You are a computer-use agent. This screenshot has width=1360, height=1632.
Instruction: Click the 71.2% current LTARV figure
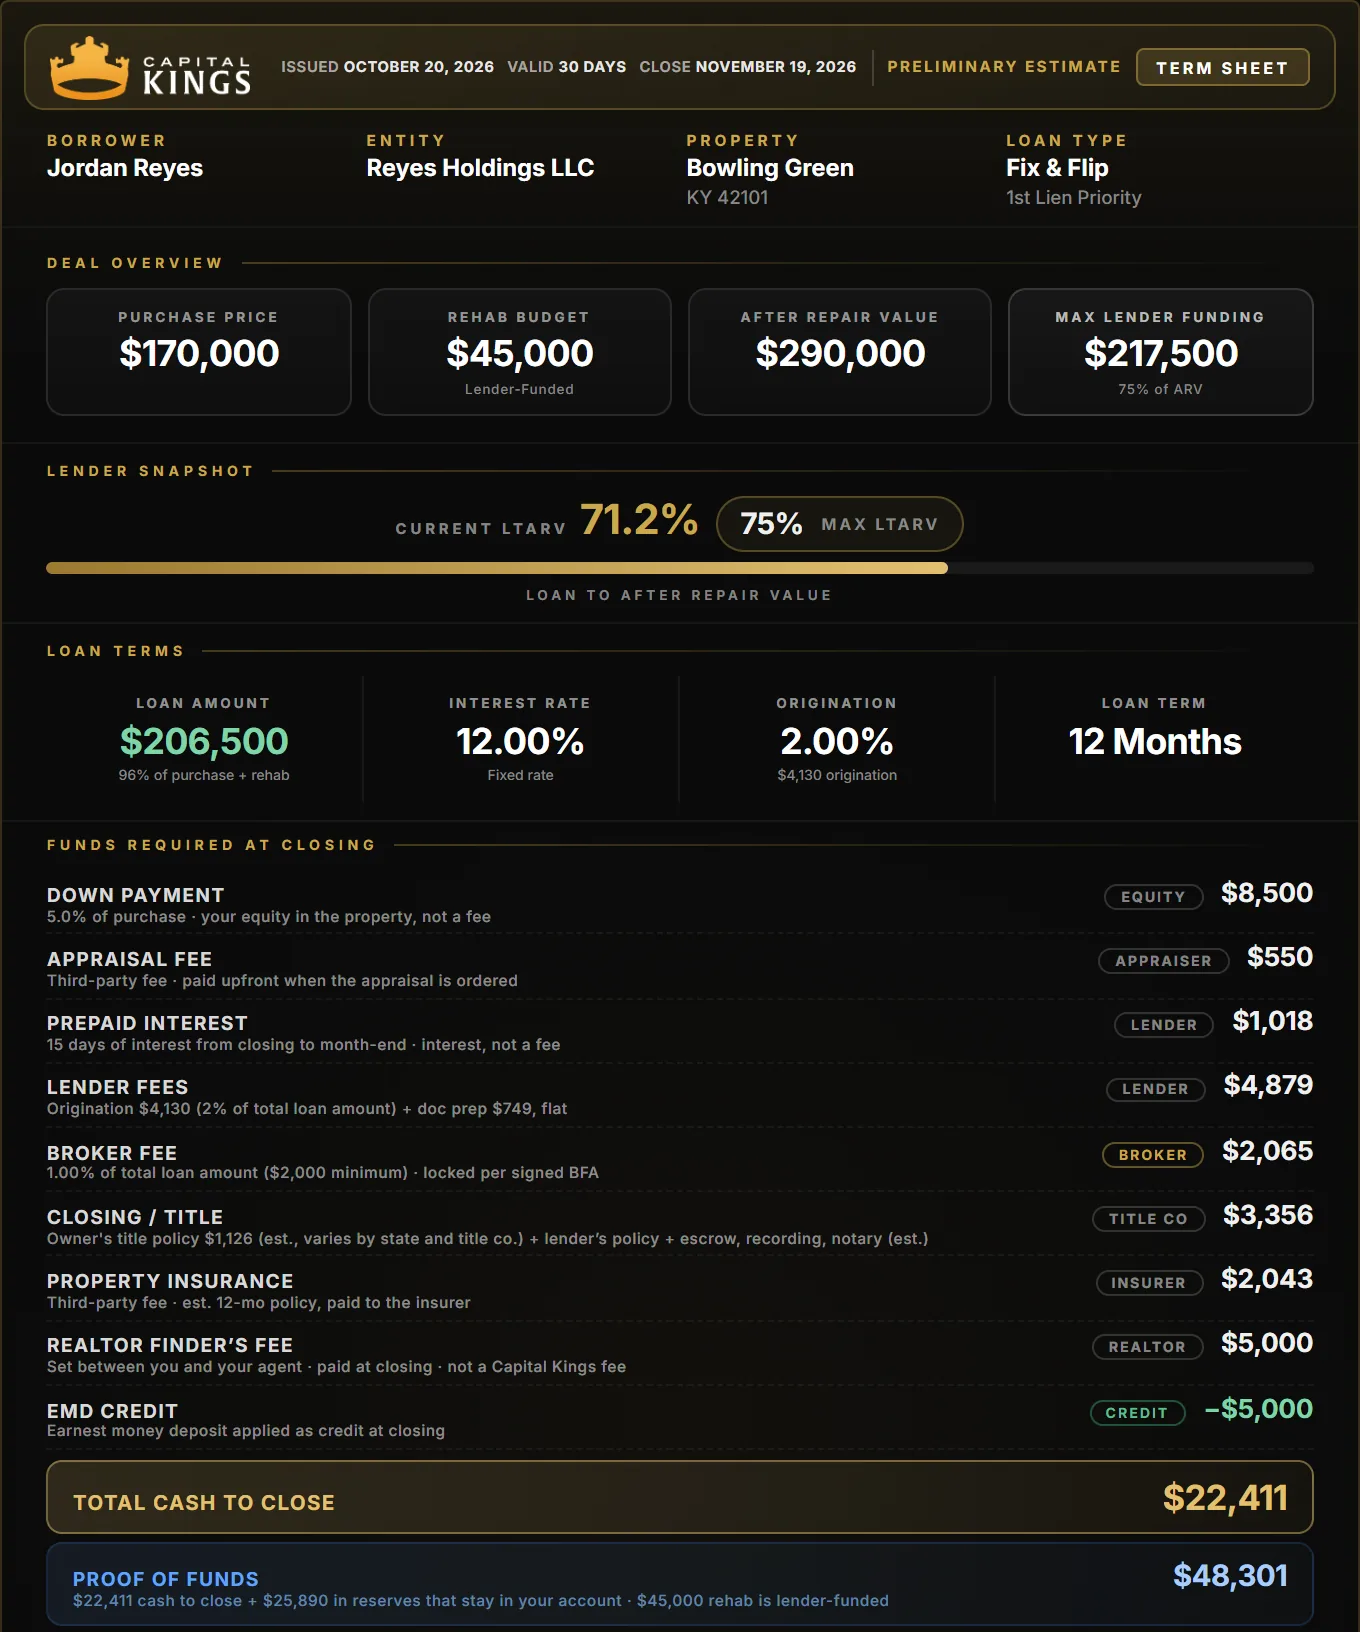coord(639,520)
